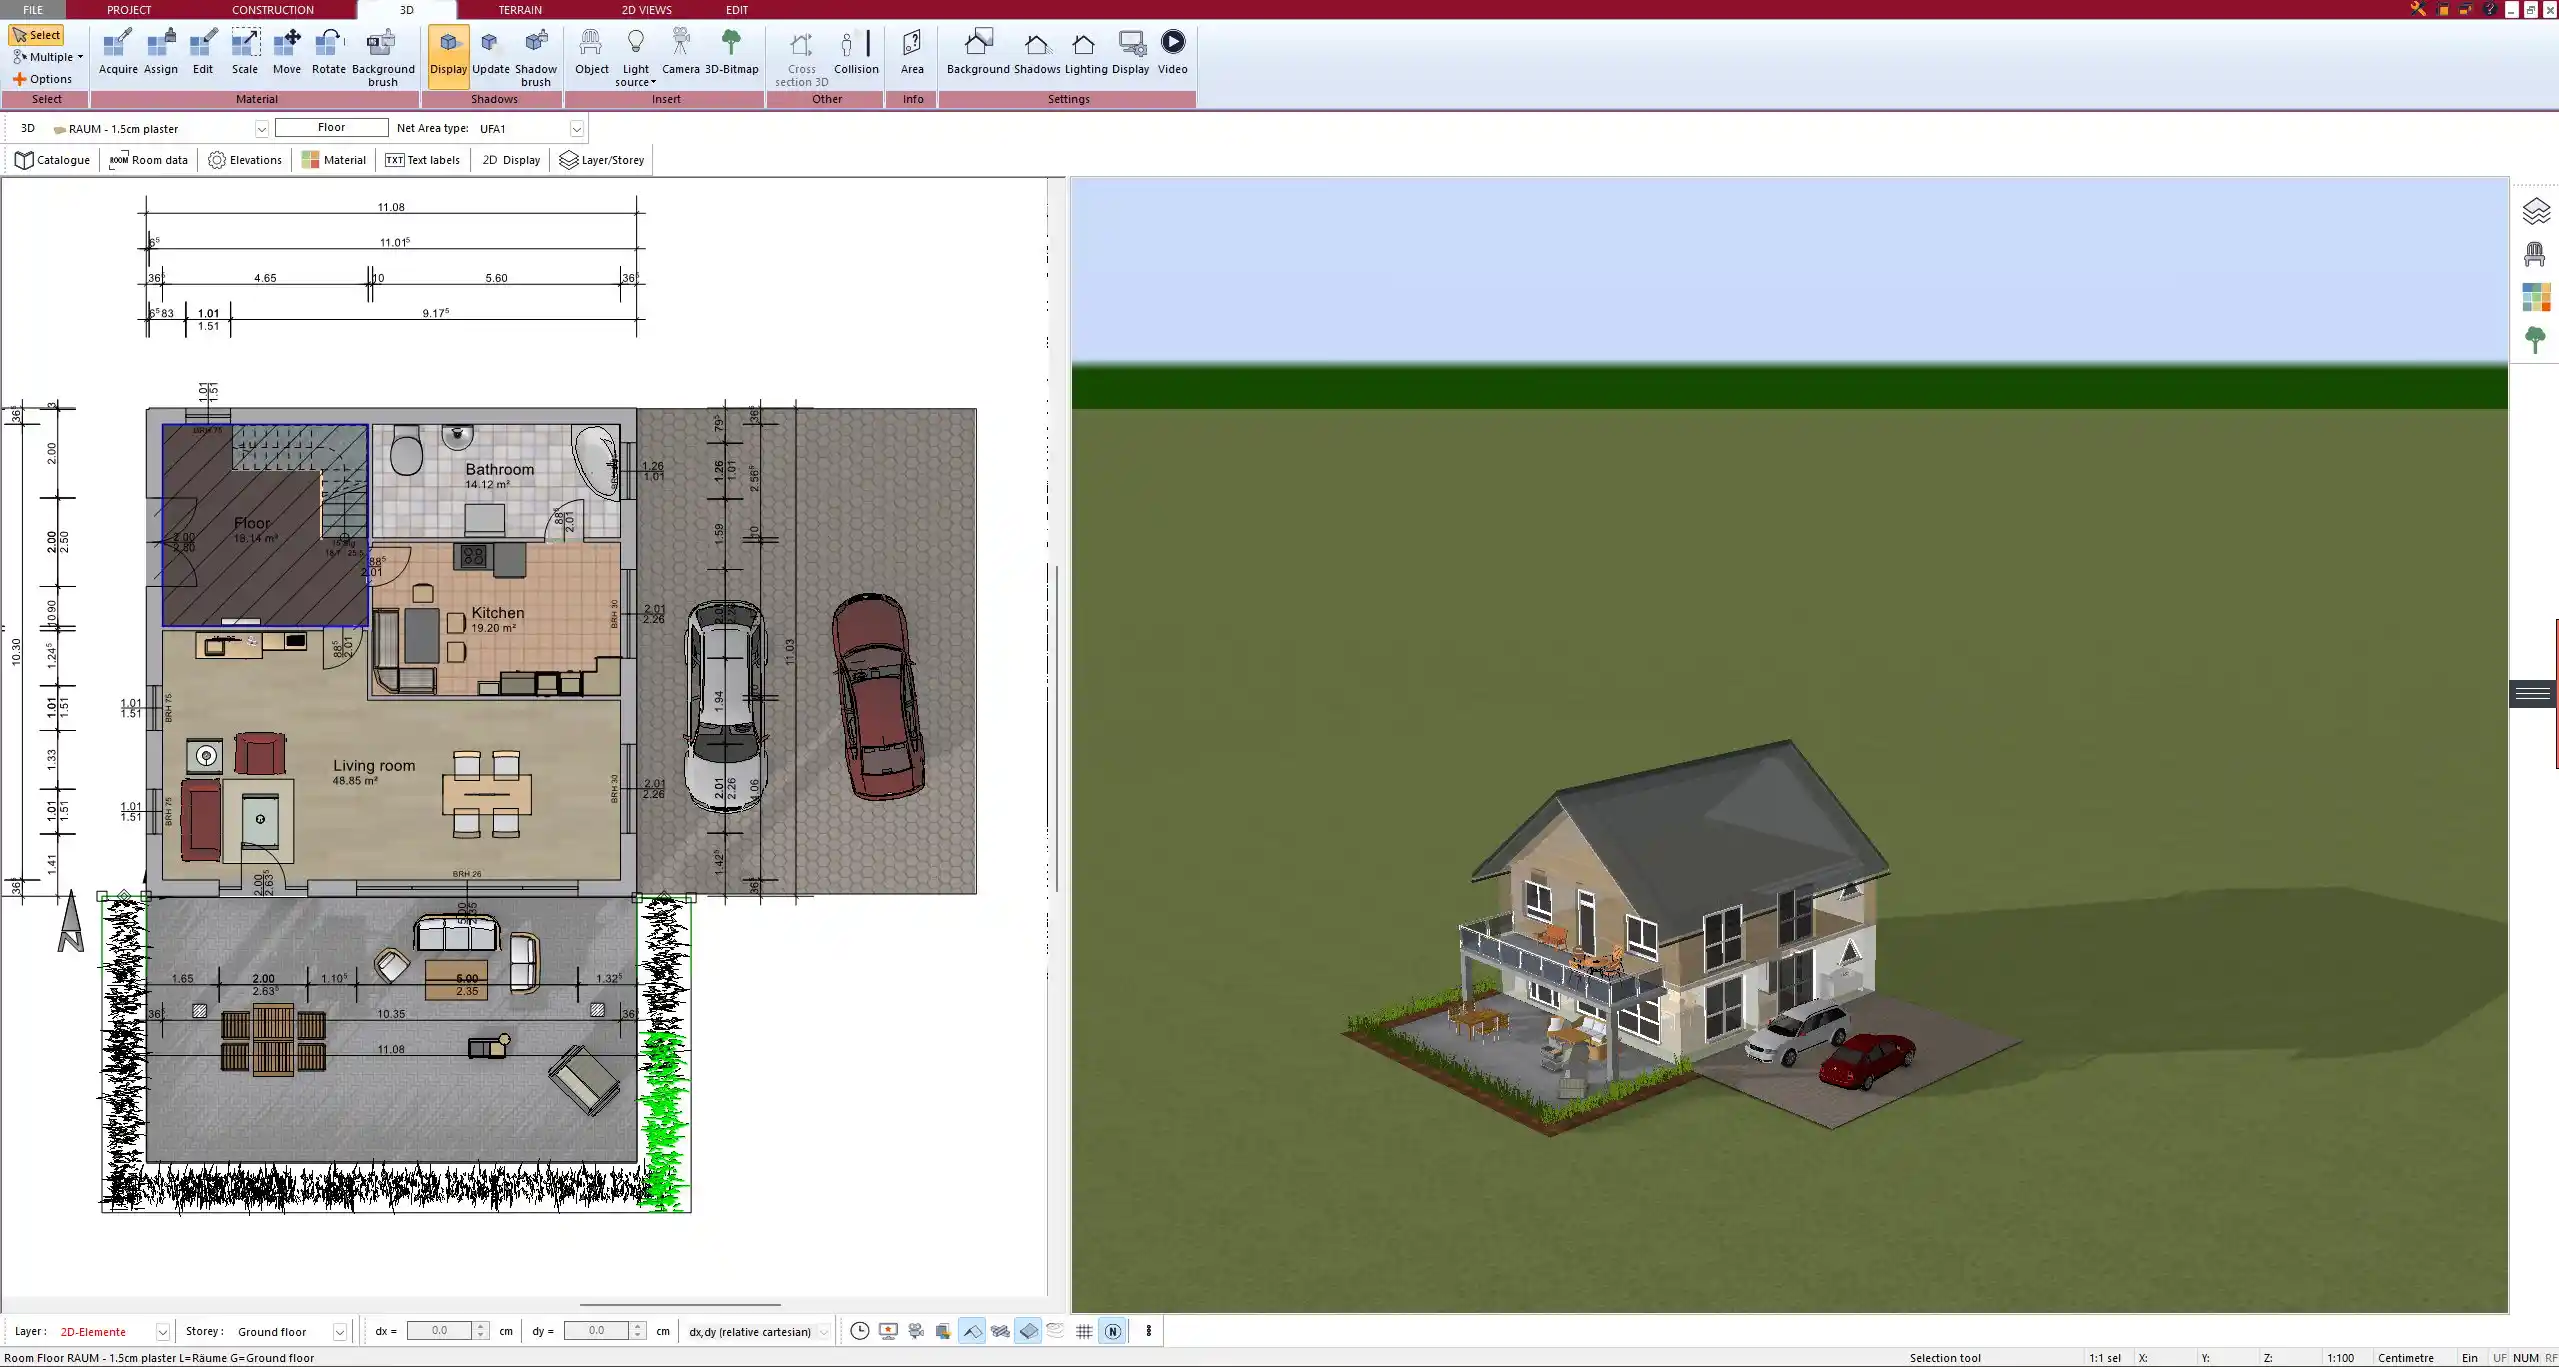The width and height of the screenshot is (2559, 1367).
Task: Toggle the Shadows Display button
Action: tap(448, 56)
